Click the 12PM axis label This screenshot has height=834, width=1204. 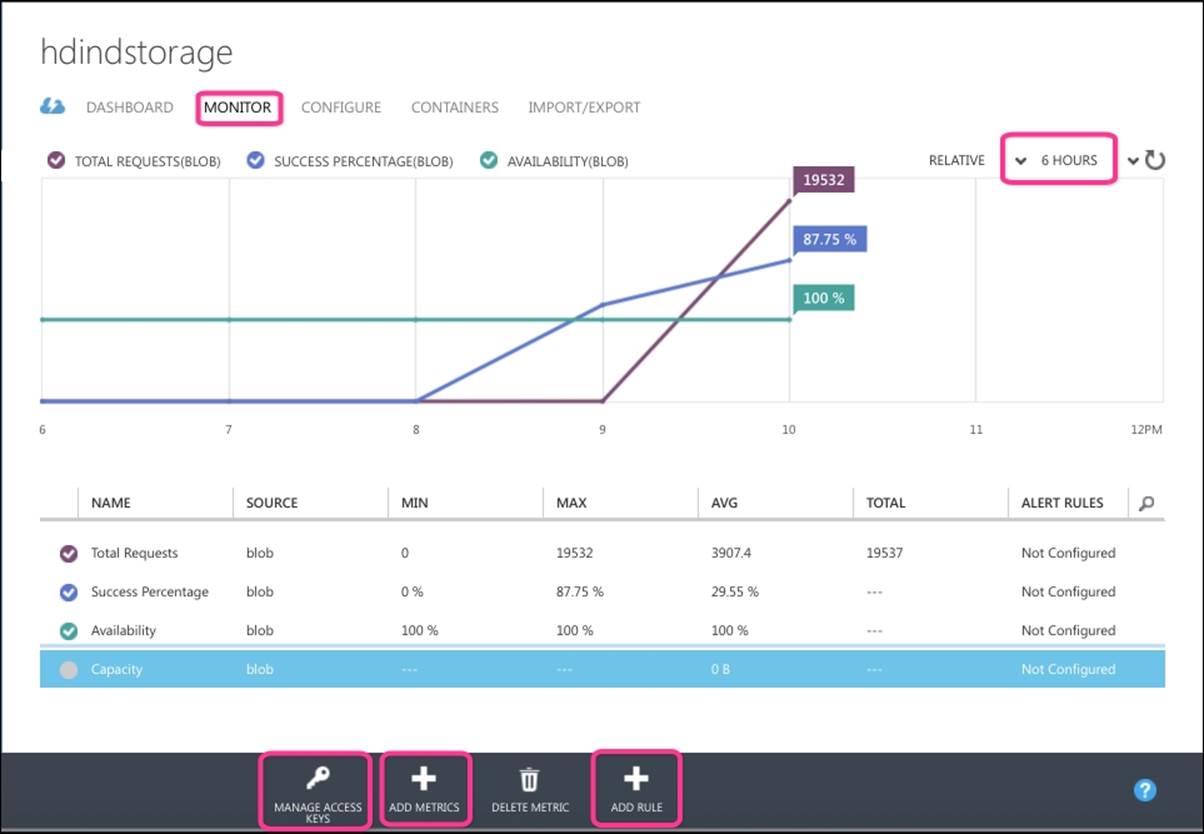pos(1146,429)
